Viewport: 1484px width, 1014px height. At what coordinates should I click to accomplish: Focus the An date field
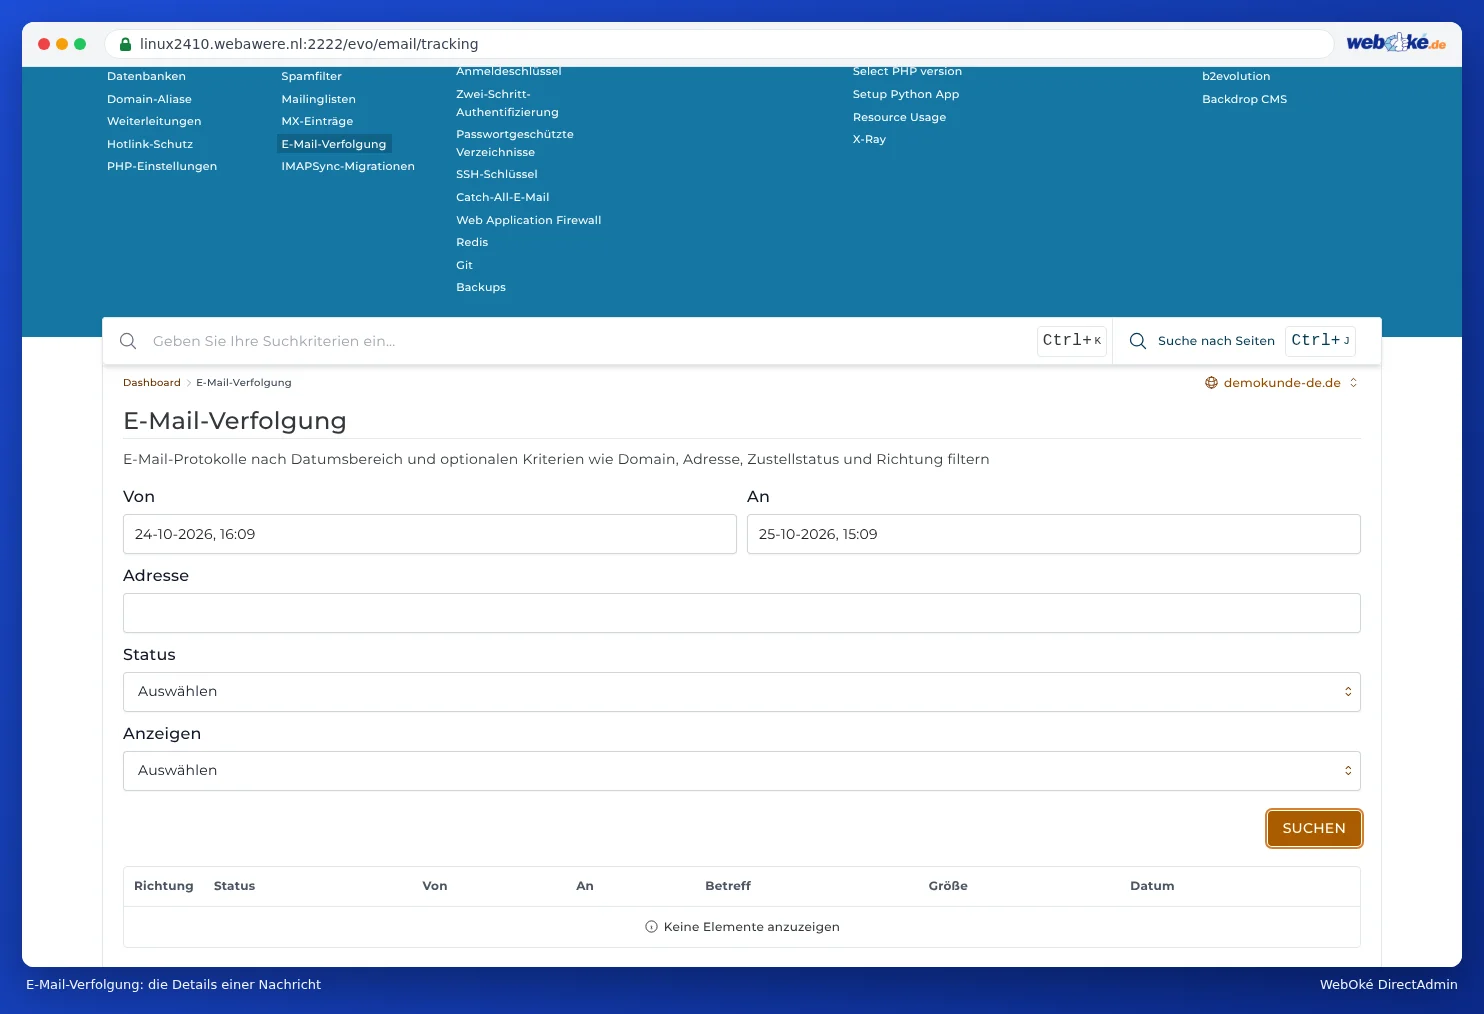point(1053,534)
